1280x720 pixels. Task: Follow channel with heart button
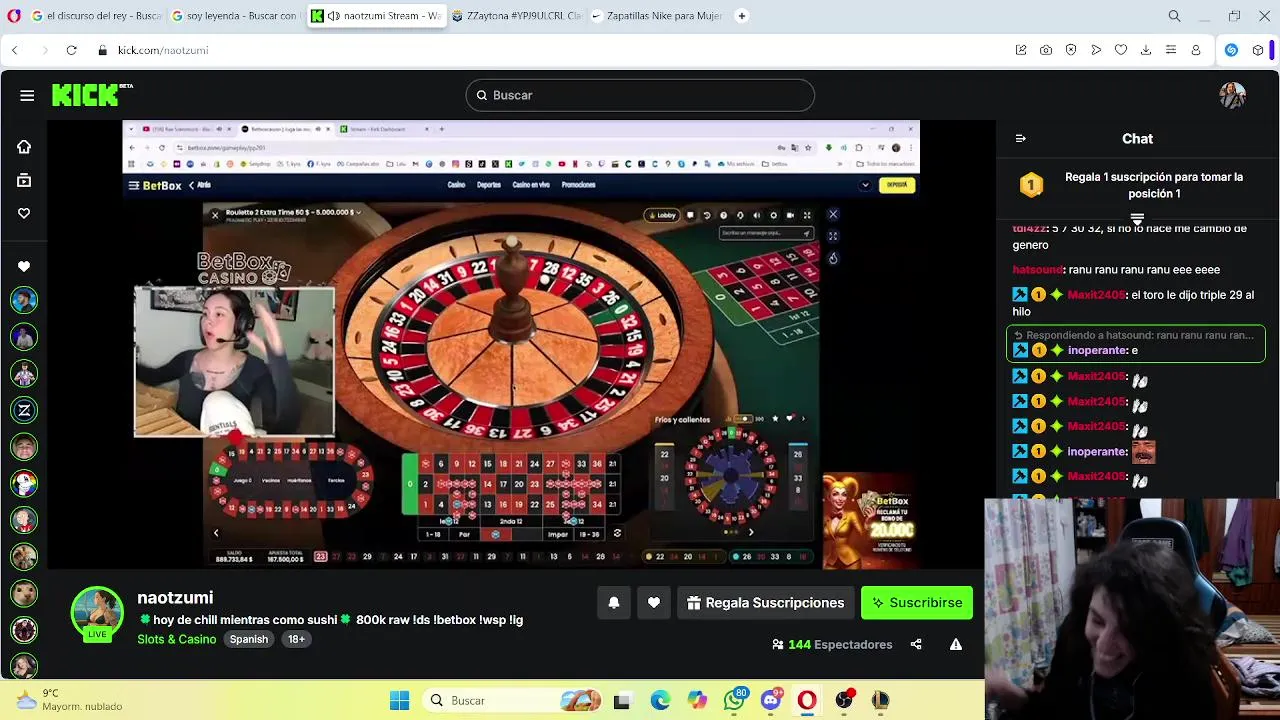pos(654,603)
